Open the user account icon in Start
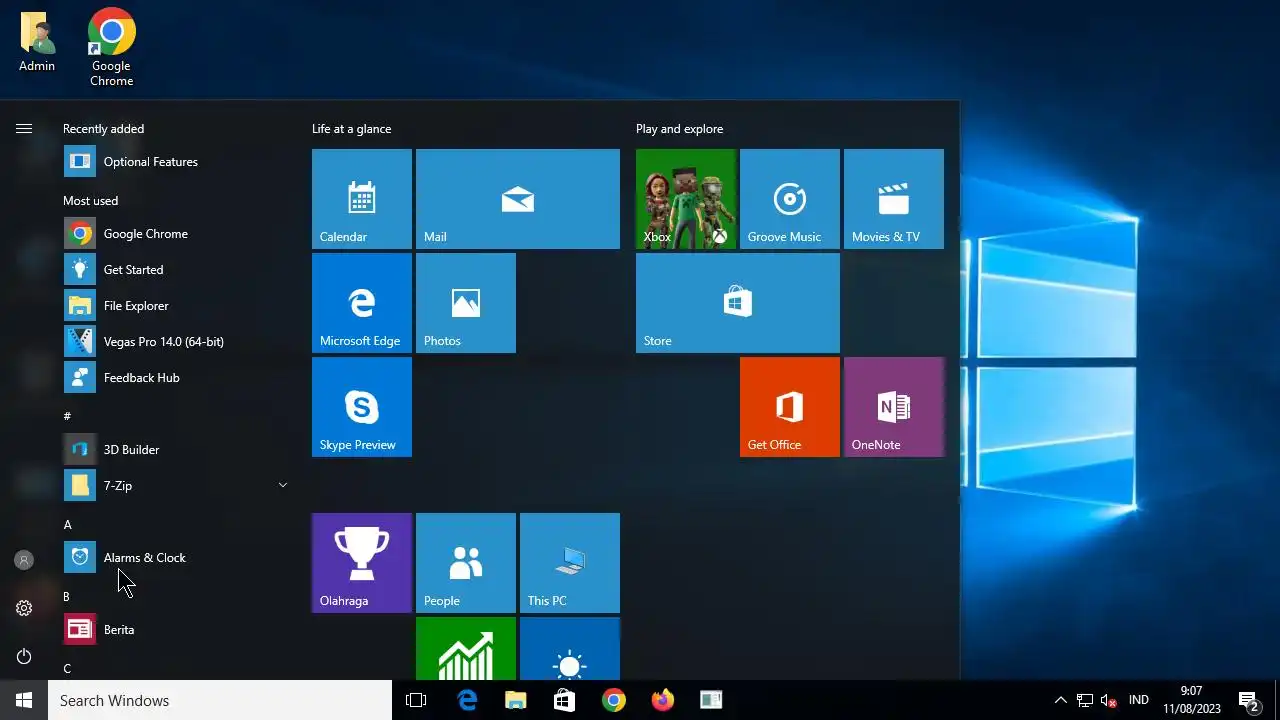Screen dimensions: 1280x720 (x=24, y=560)
